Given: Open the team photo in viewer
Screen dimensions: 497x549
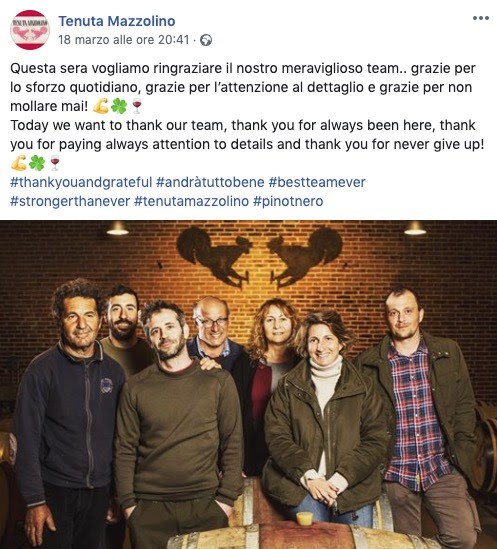Looking at the screenshot, I should [x=248, y=384].
